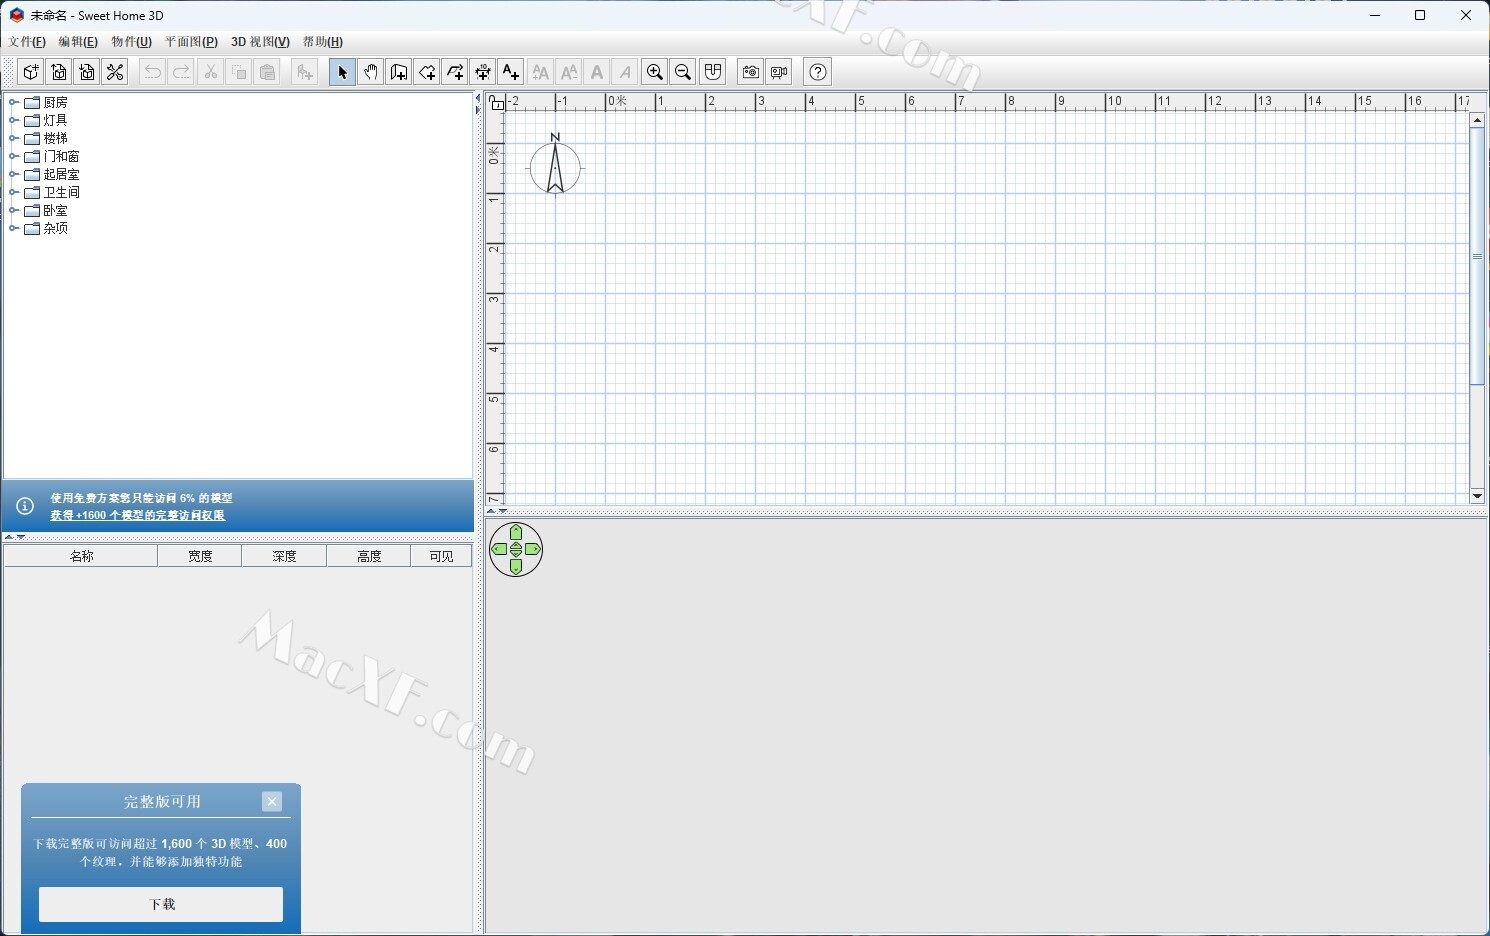Image resolution: width=1490 pixels, height=936 pixels.
Task: Sort furniture list by 高度 column
Action: 369,556
